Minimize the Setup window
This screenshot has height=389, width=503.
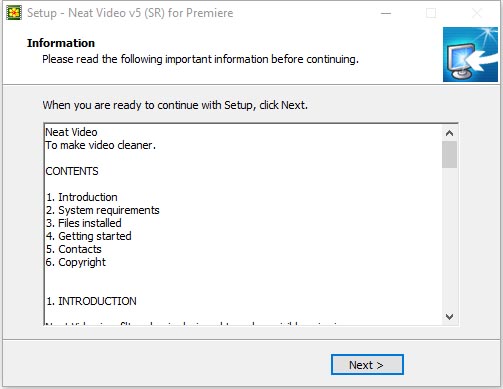[x=386, y=13]
